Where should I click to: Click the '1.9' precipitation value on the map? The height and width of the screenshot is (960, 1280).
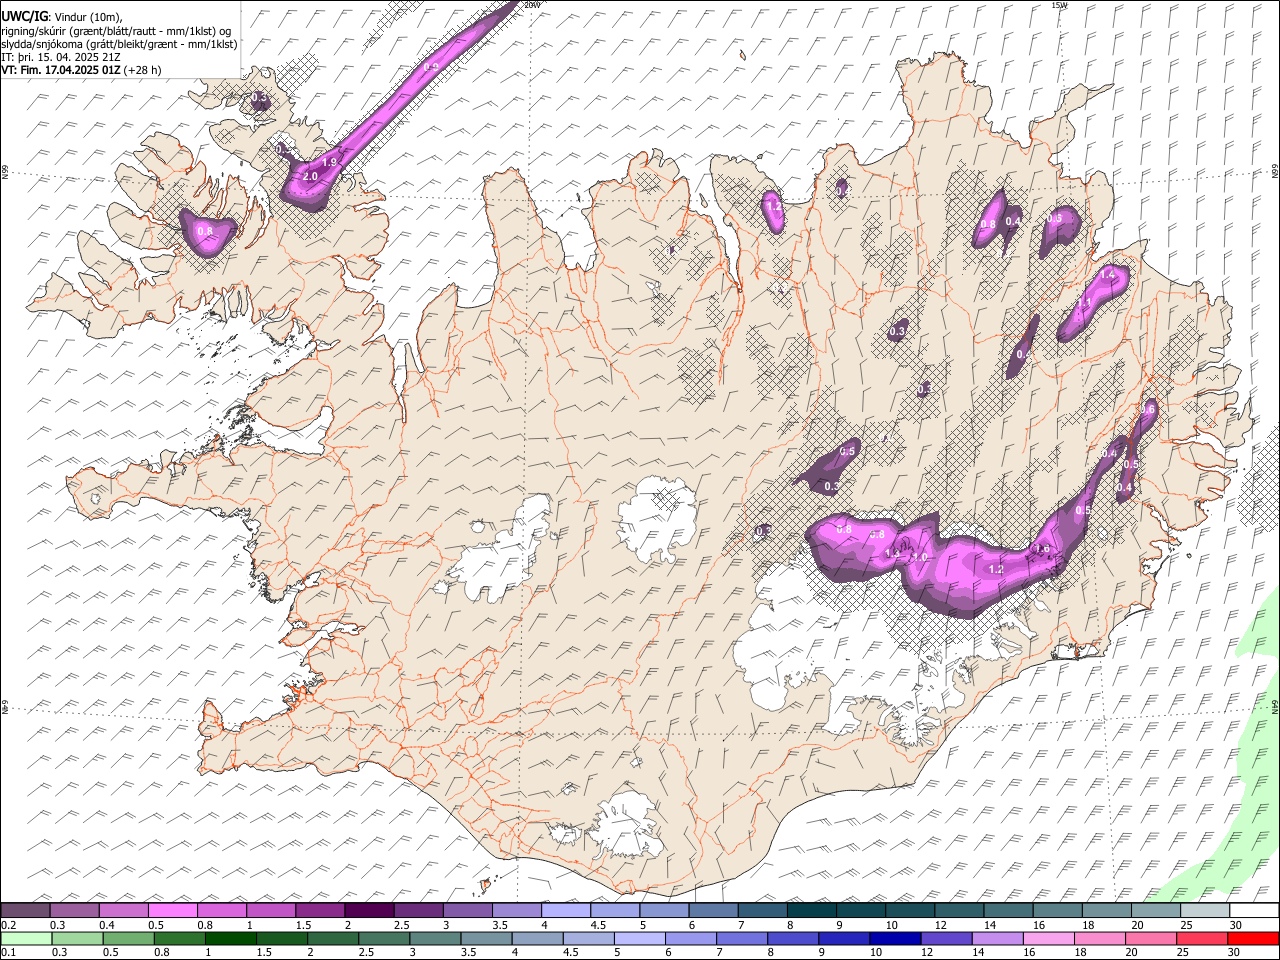tap(331, 162)
